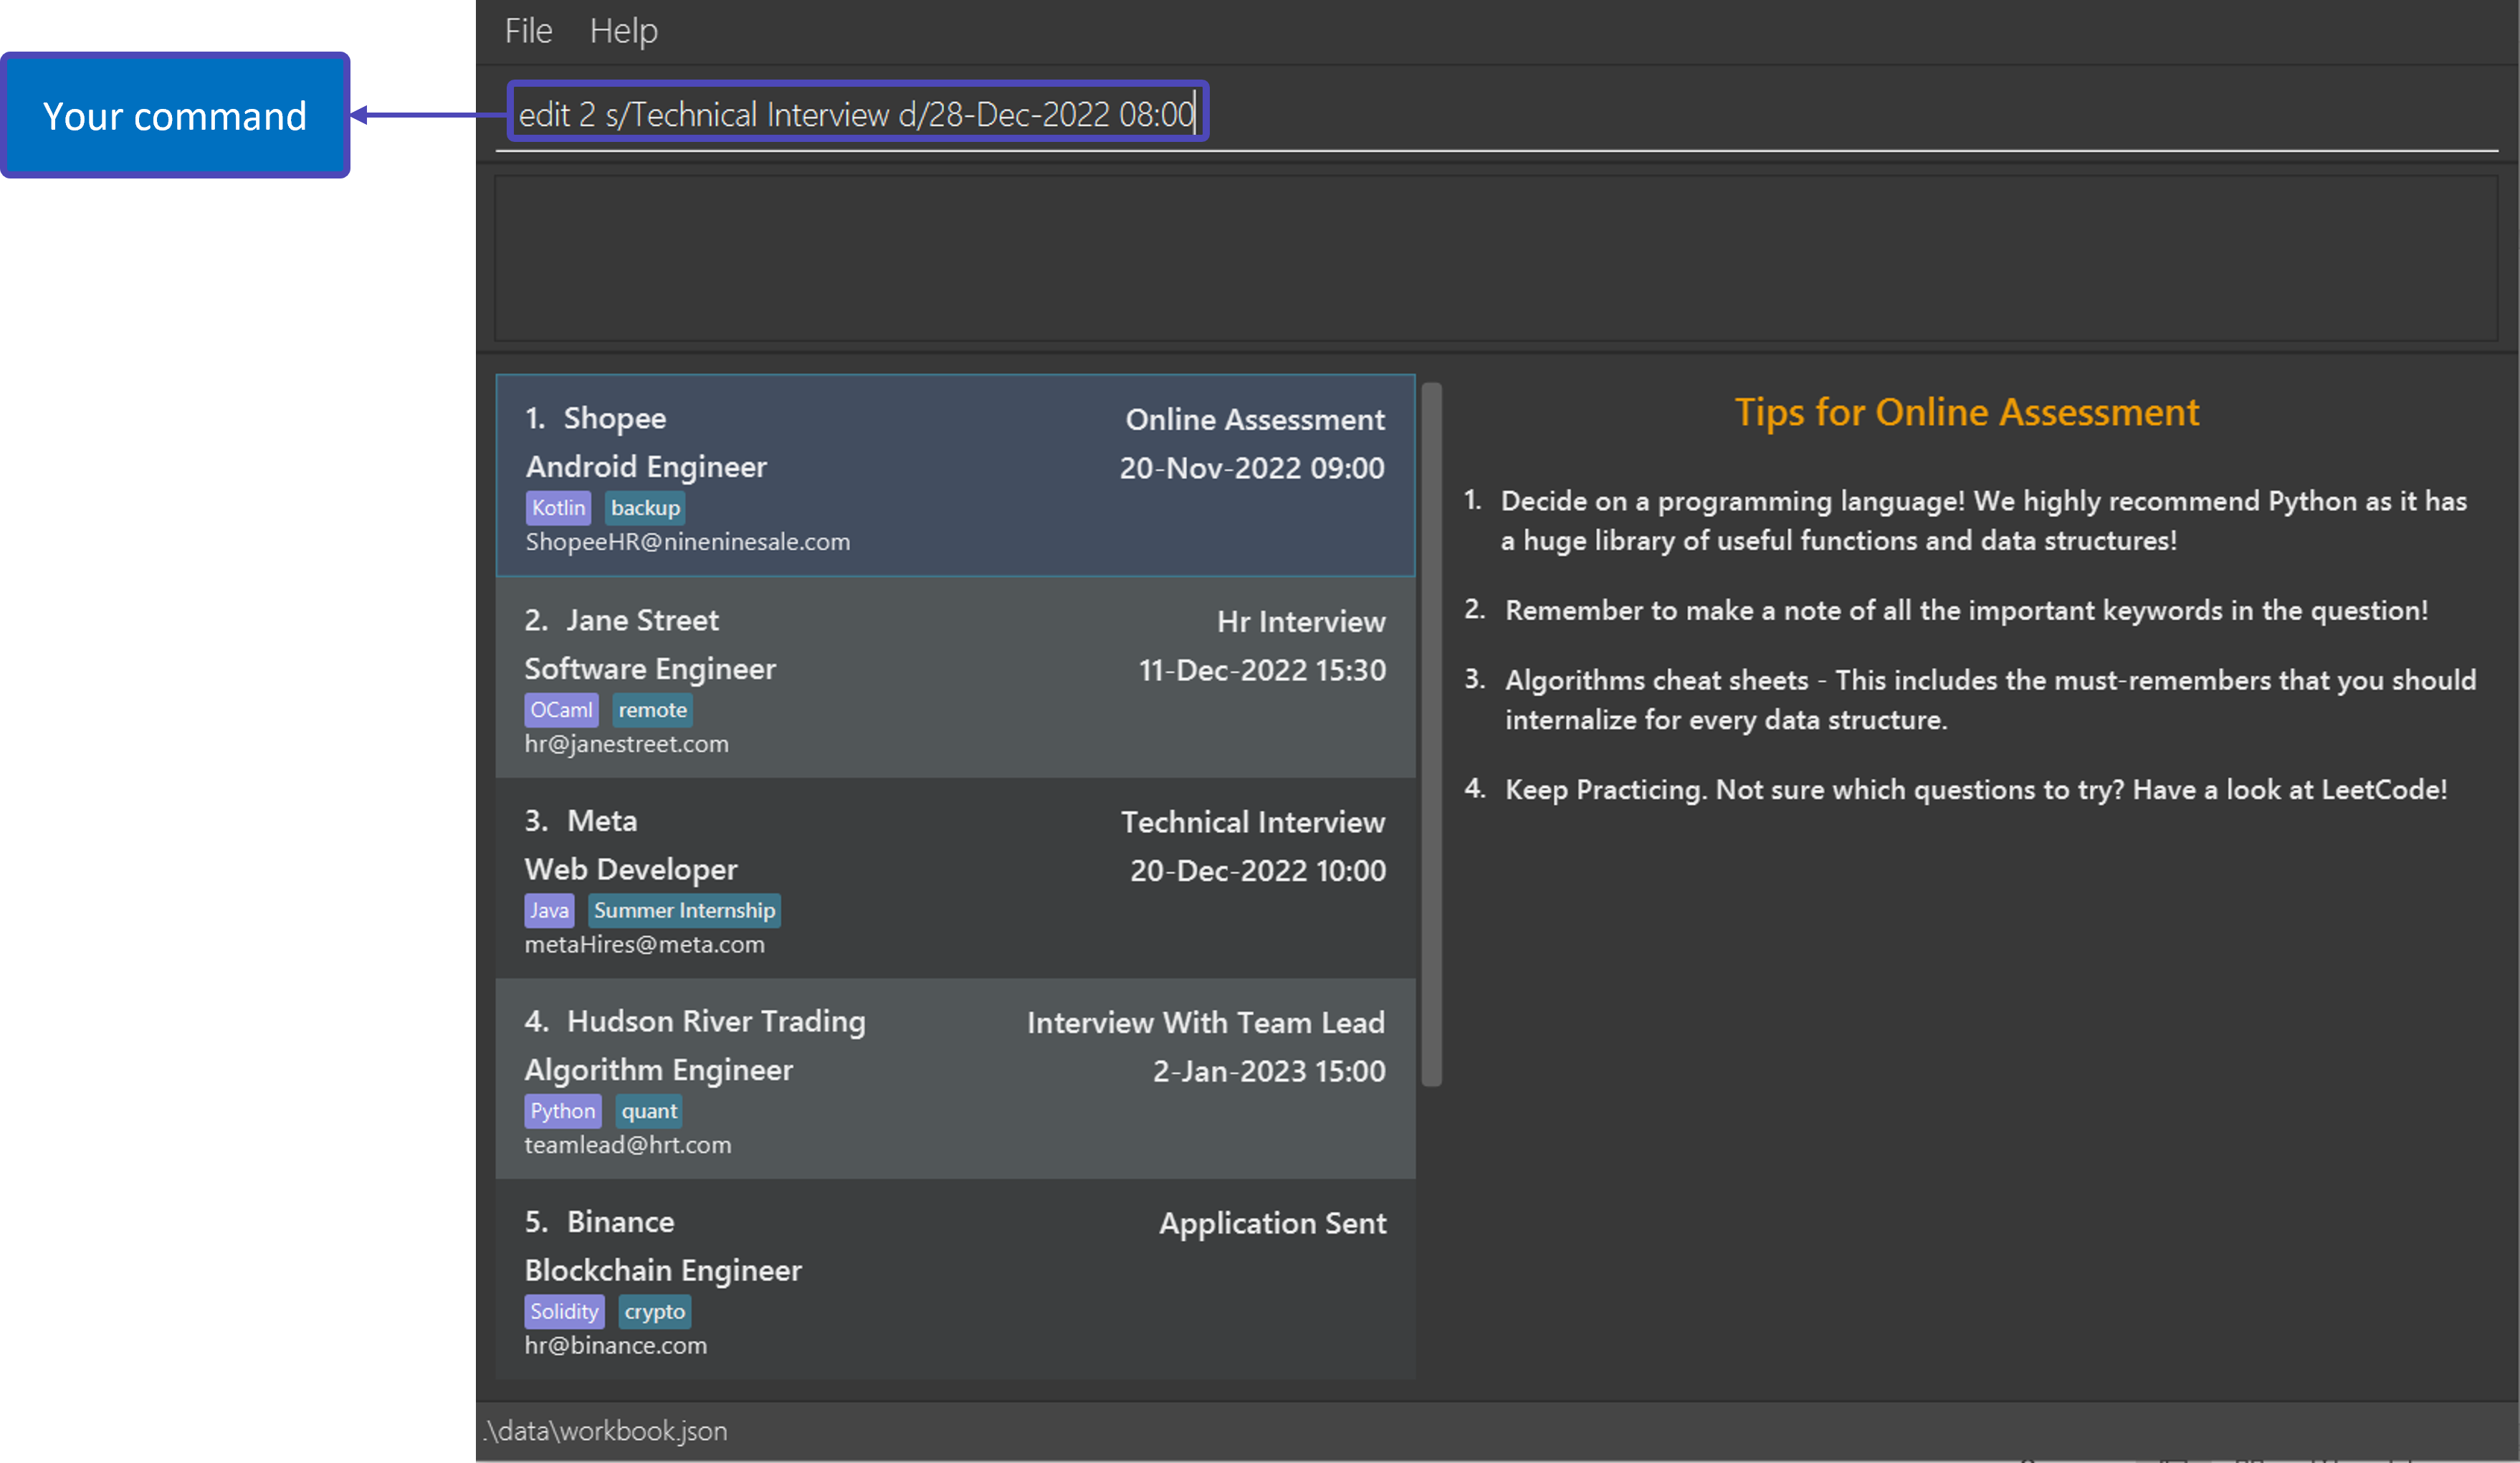This screenshot has width=2520, height=1463.
Task: Click date 20-Dec-2022 10:00
Action: click(x=1258, y=871)
